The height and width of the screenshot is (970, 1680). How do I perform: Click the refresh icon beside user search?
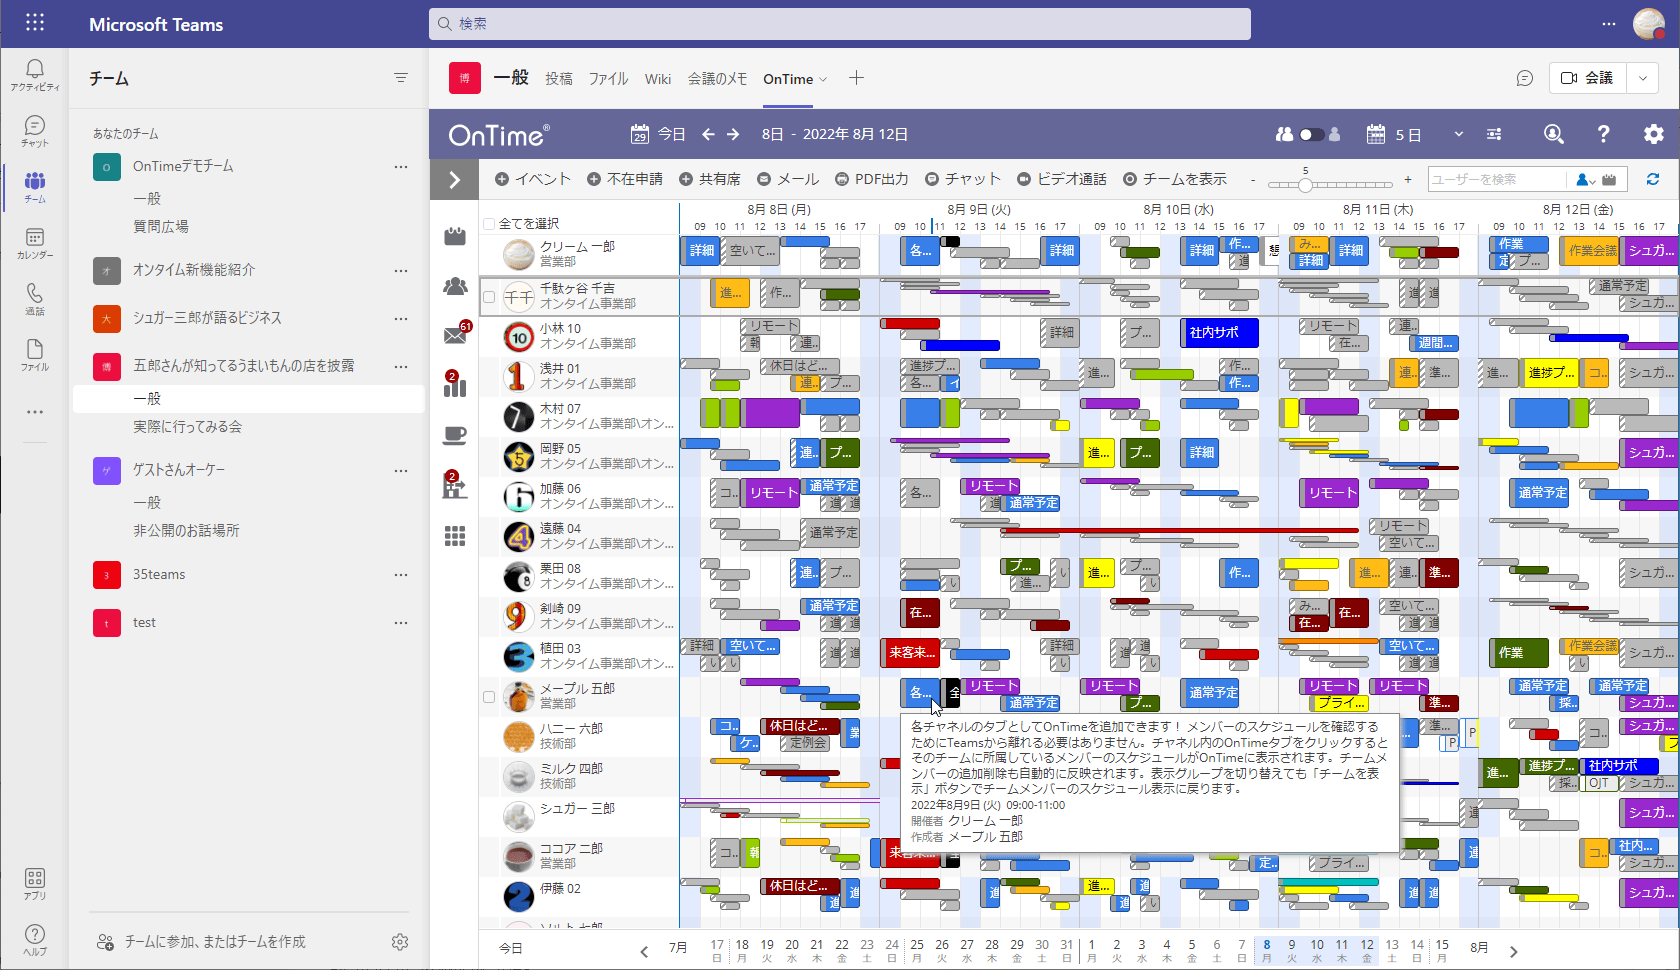pyautogui.click(x=1654, y=179)
